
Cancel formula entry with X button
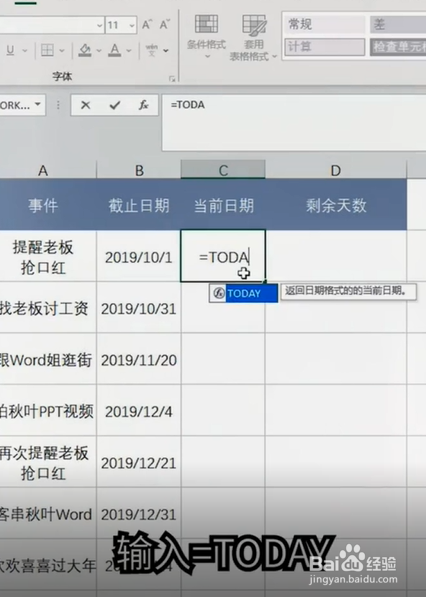point(86,105)
